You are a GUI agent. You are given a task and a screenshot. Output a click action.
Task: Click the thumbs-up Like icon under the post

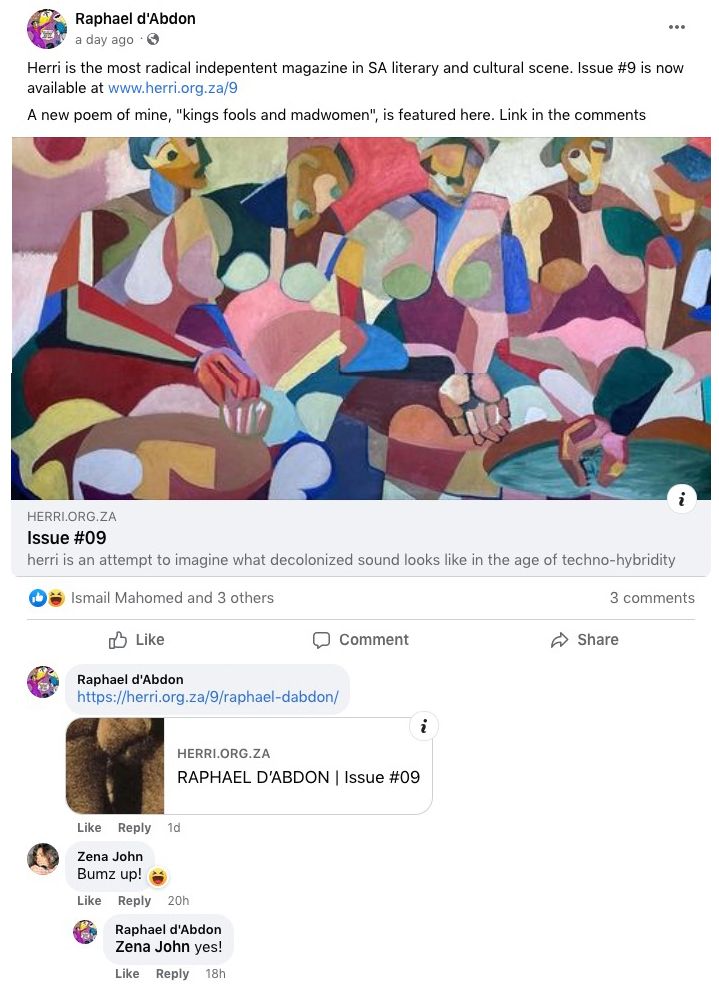pos(118,640)
